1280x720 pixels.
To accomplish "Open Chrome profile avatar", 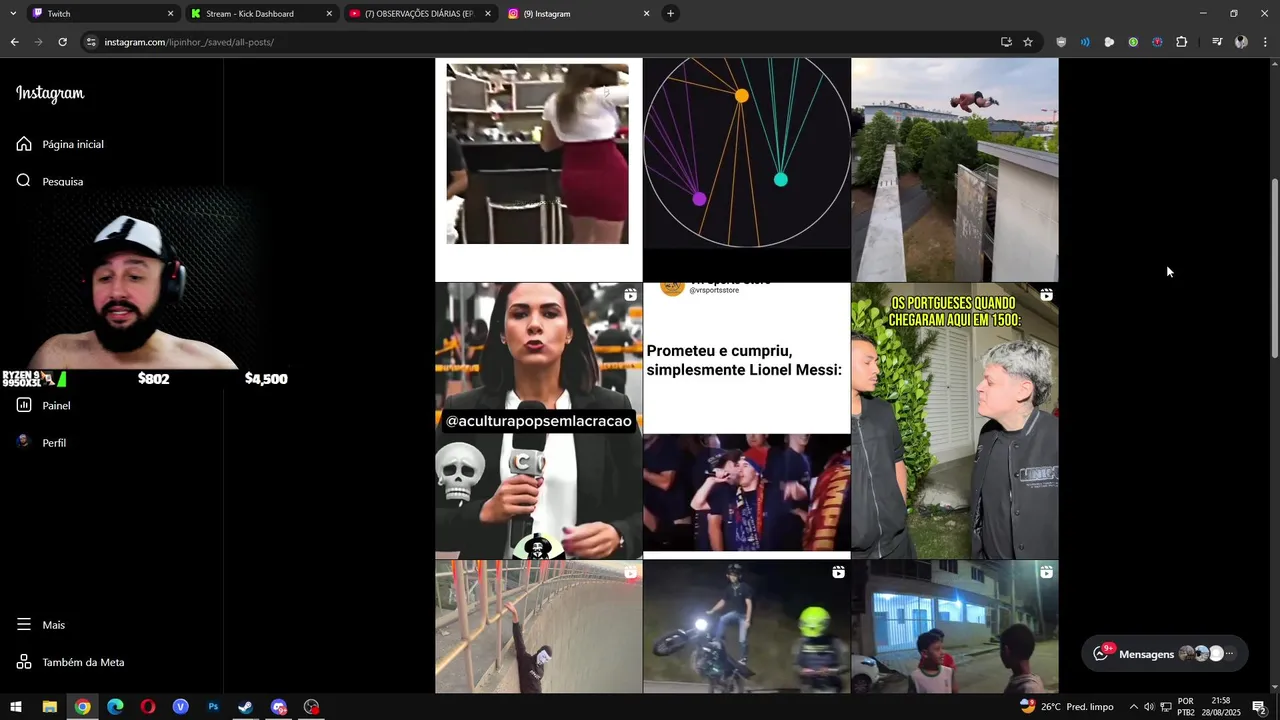I will pos(1241,42).
